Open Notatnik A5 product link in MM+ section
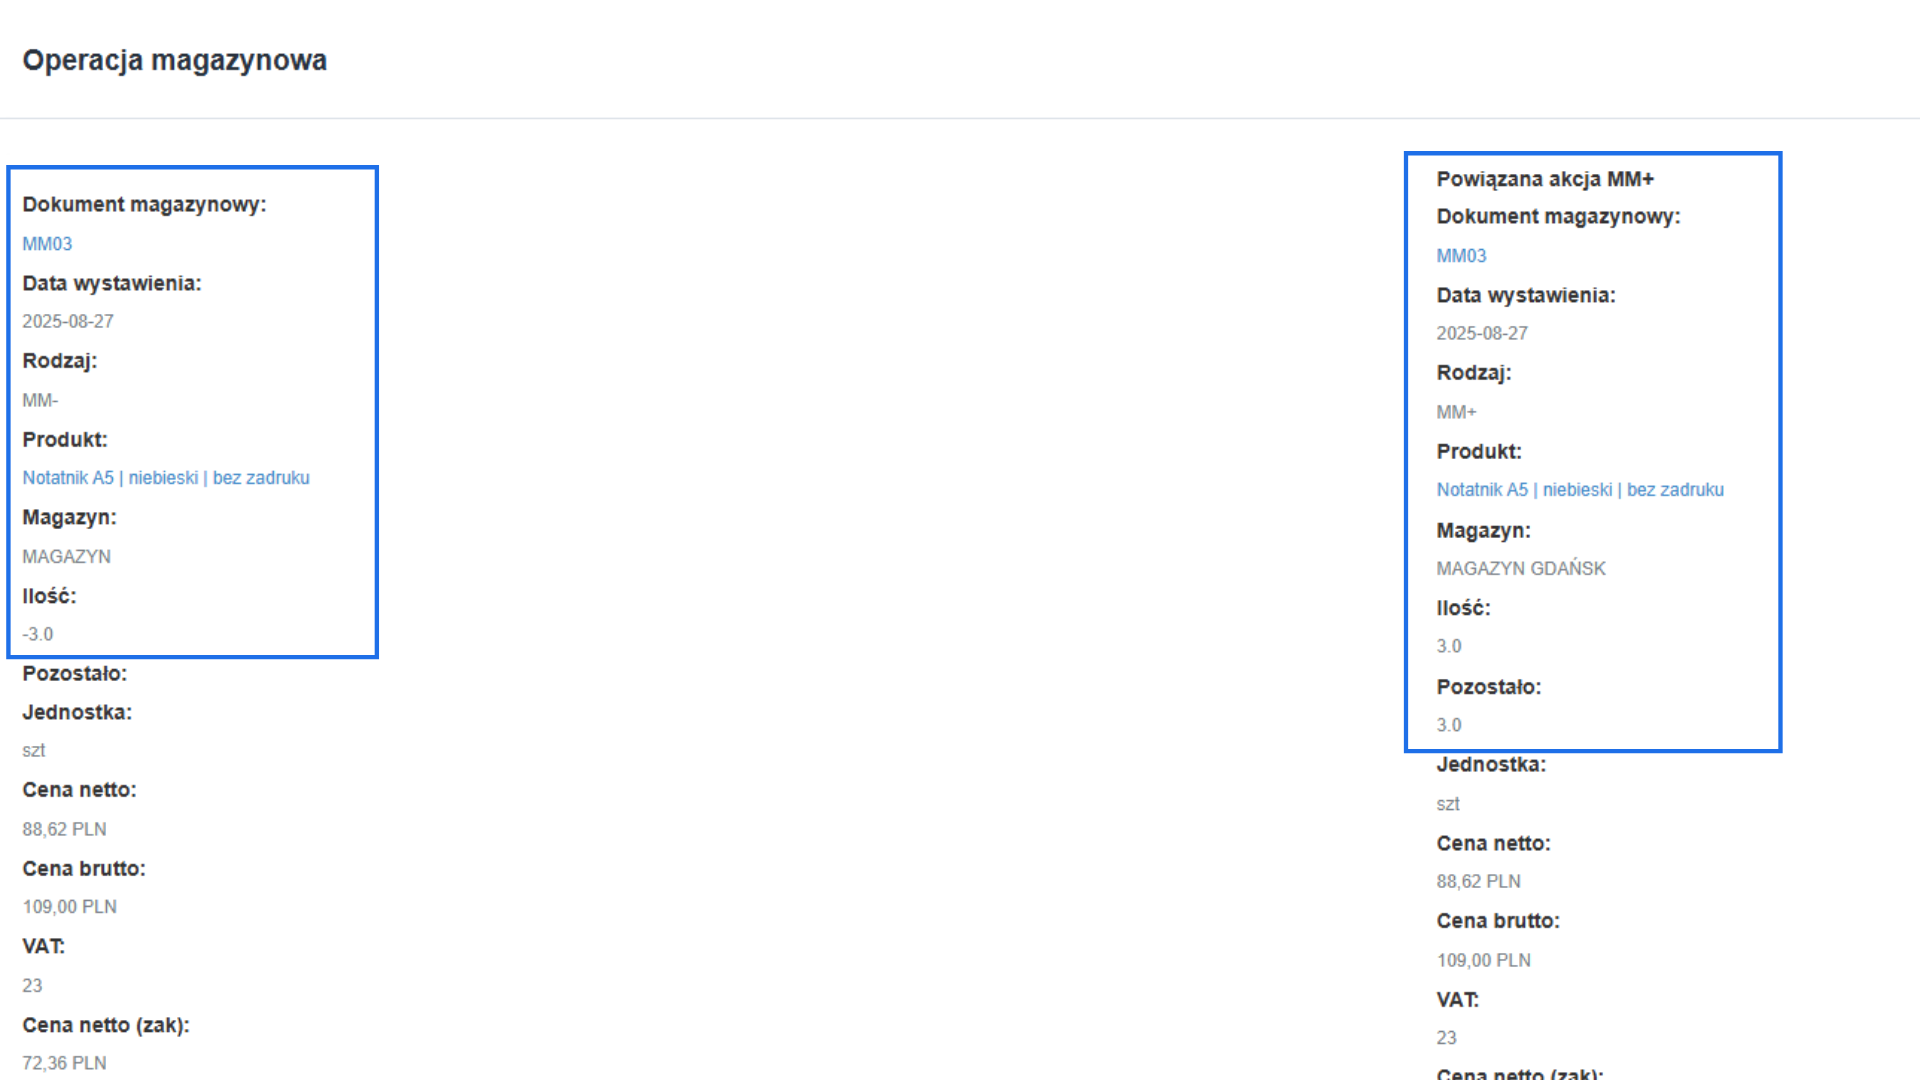Image resolution: width=1920 pixels, height=1080 pixels. (1580, 490)
